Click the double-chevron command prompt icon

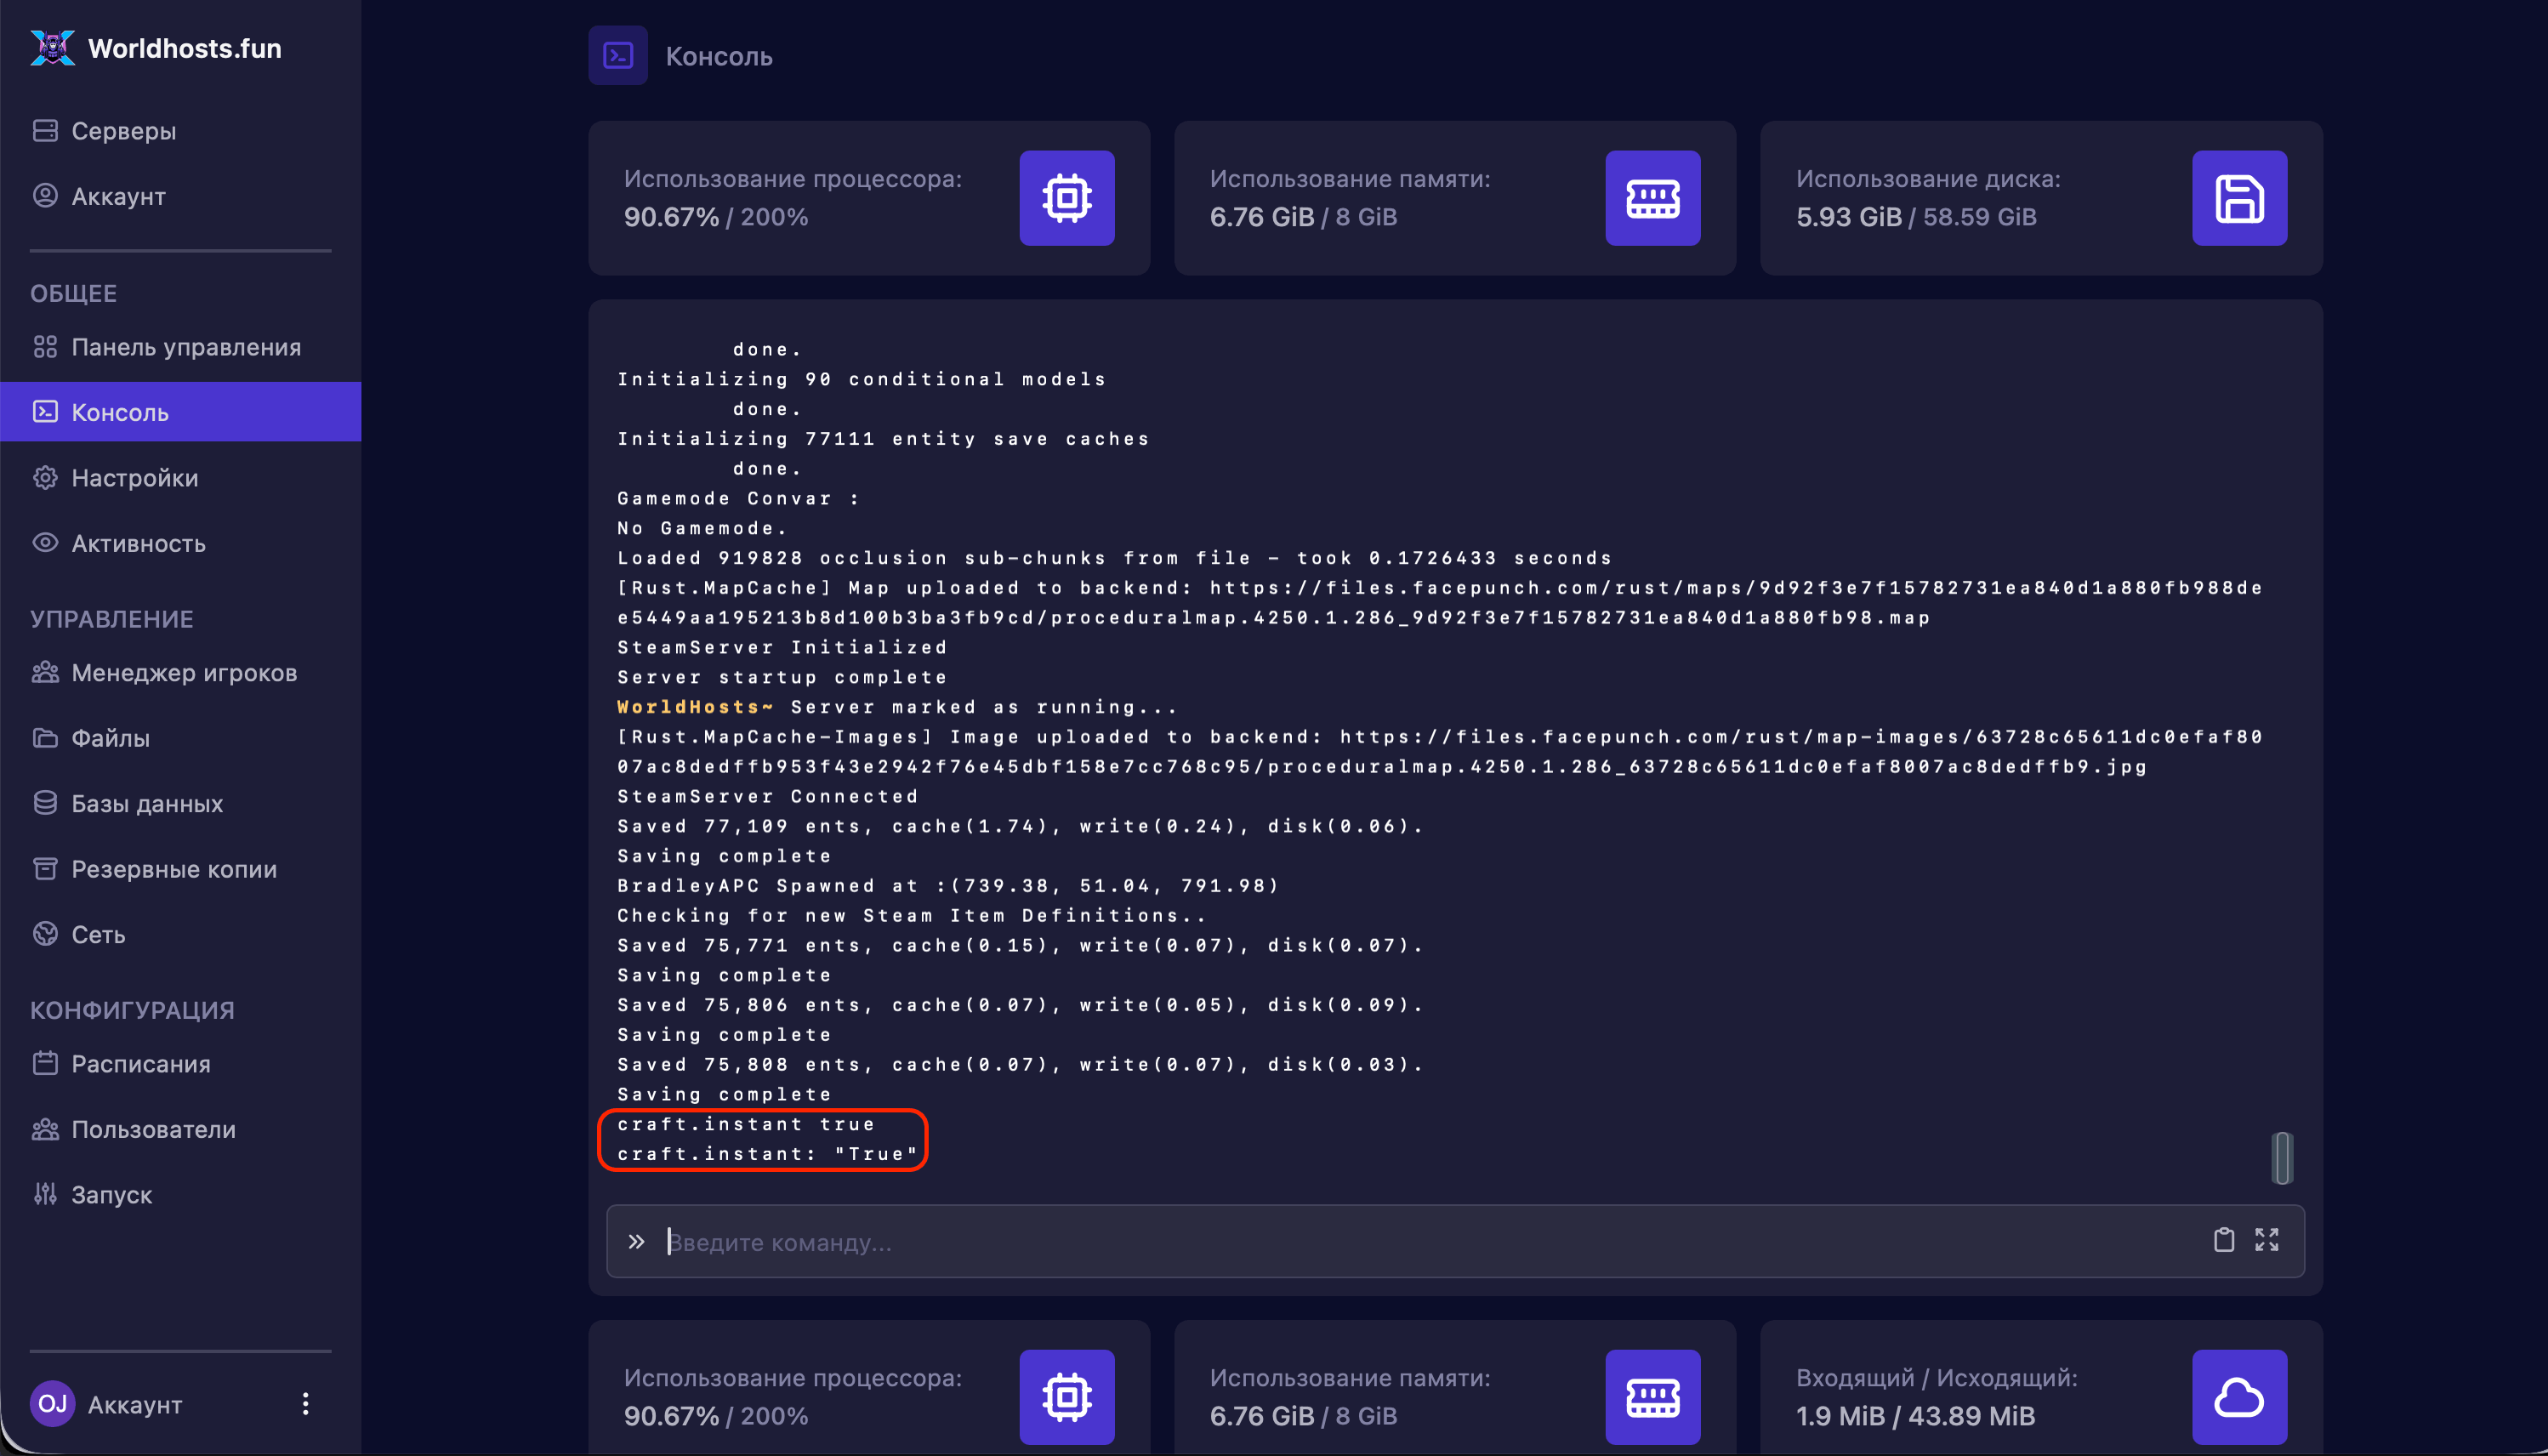[x=637, y=1242]
